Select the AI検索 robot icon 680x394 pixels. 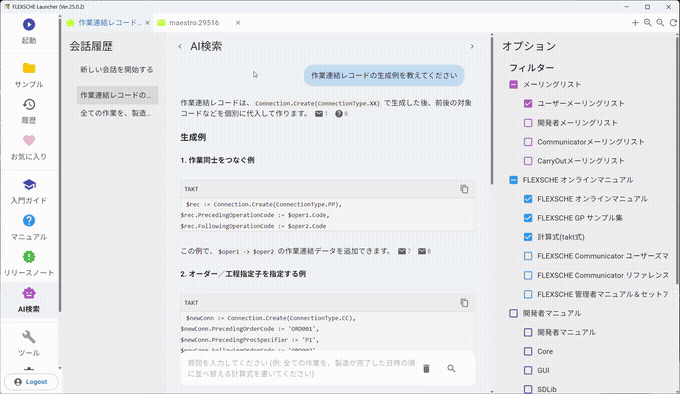[x=29, y=293]
